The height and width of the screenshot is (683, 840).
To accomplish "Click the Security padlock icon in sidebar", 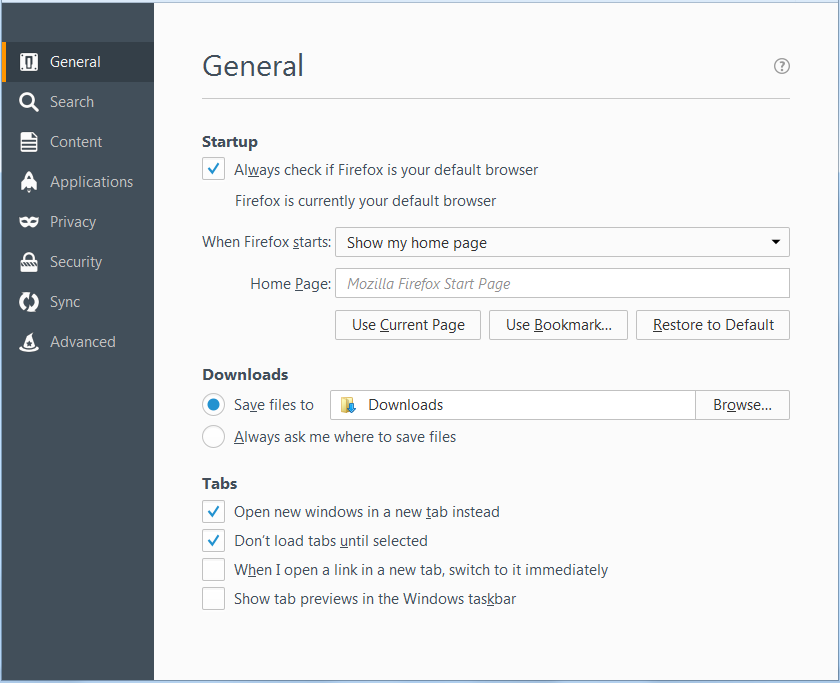I will coord(29,262).
